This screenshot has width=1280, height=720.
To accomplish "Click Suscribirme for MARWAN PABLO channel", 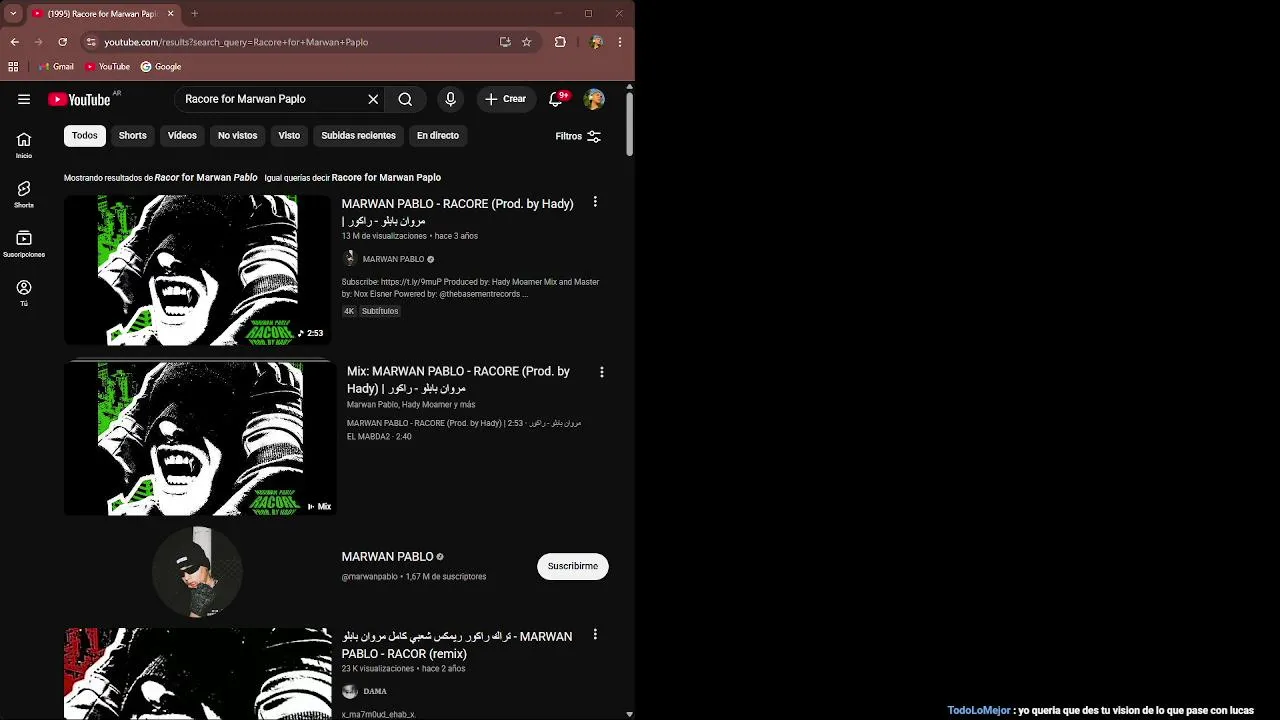I will tap(573, 566).
